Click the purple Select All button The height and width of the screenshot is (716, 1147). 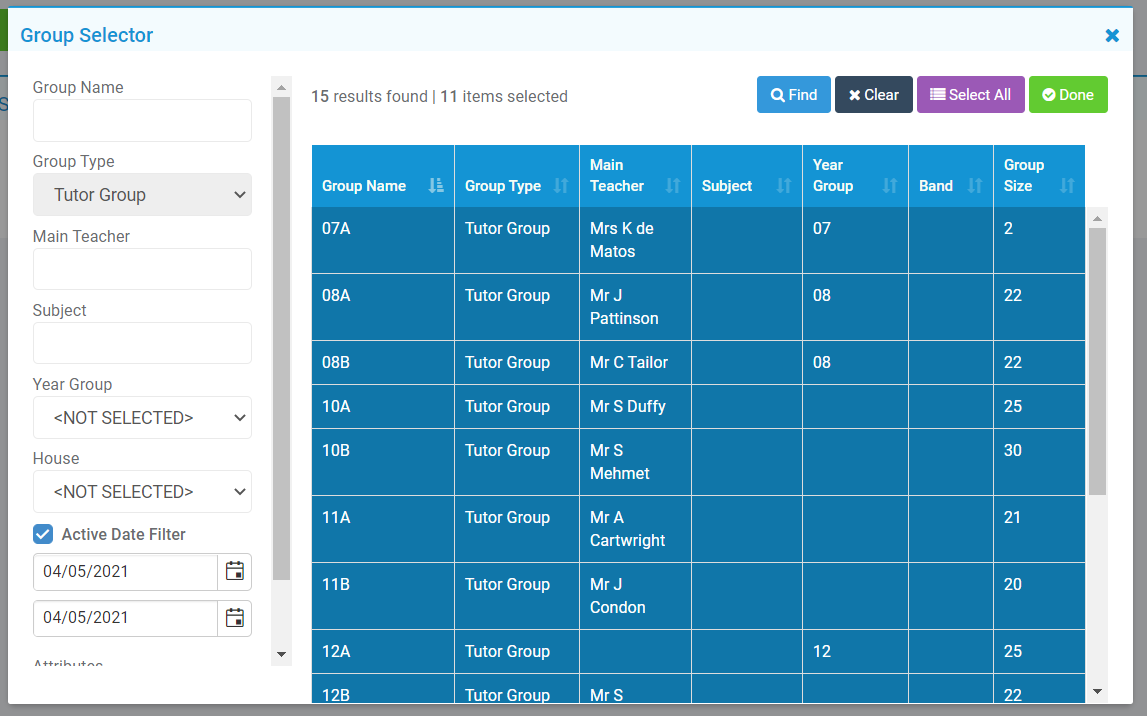pyautogui.click(x=970, y=95)
